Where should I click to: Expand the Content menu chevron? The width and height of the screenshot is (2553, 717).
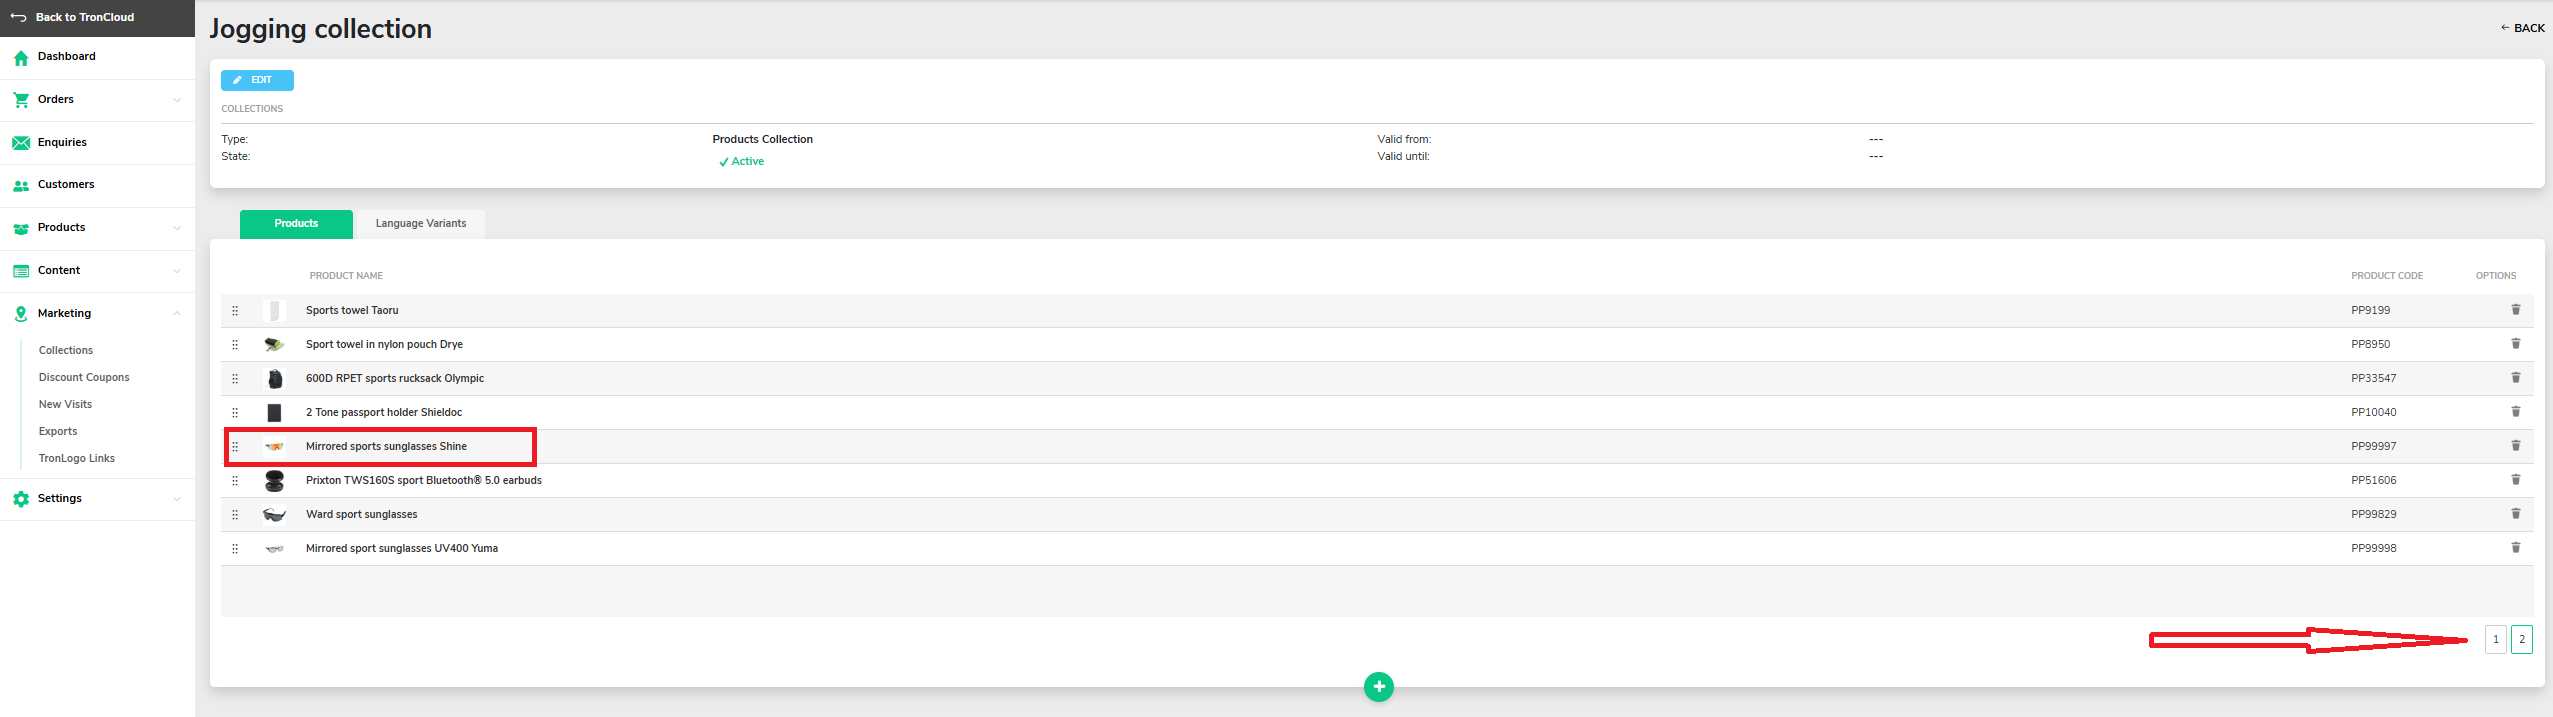(x=177, y=271)
